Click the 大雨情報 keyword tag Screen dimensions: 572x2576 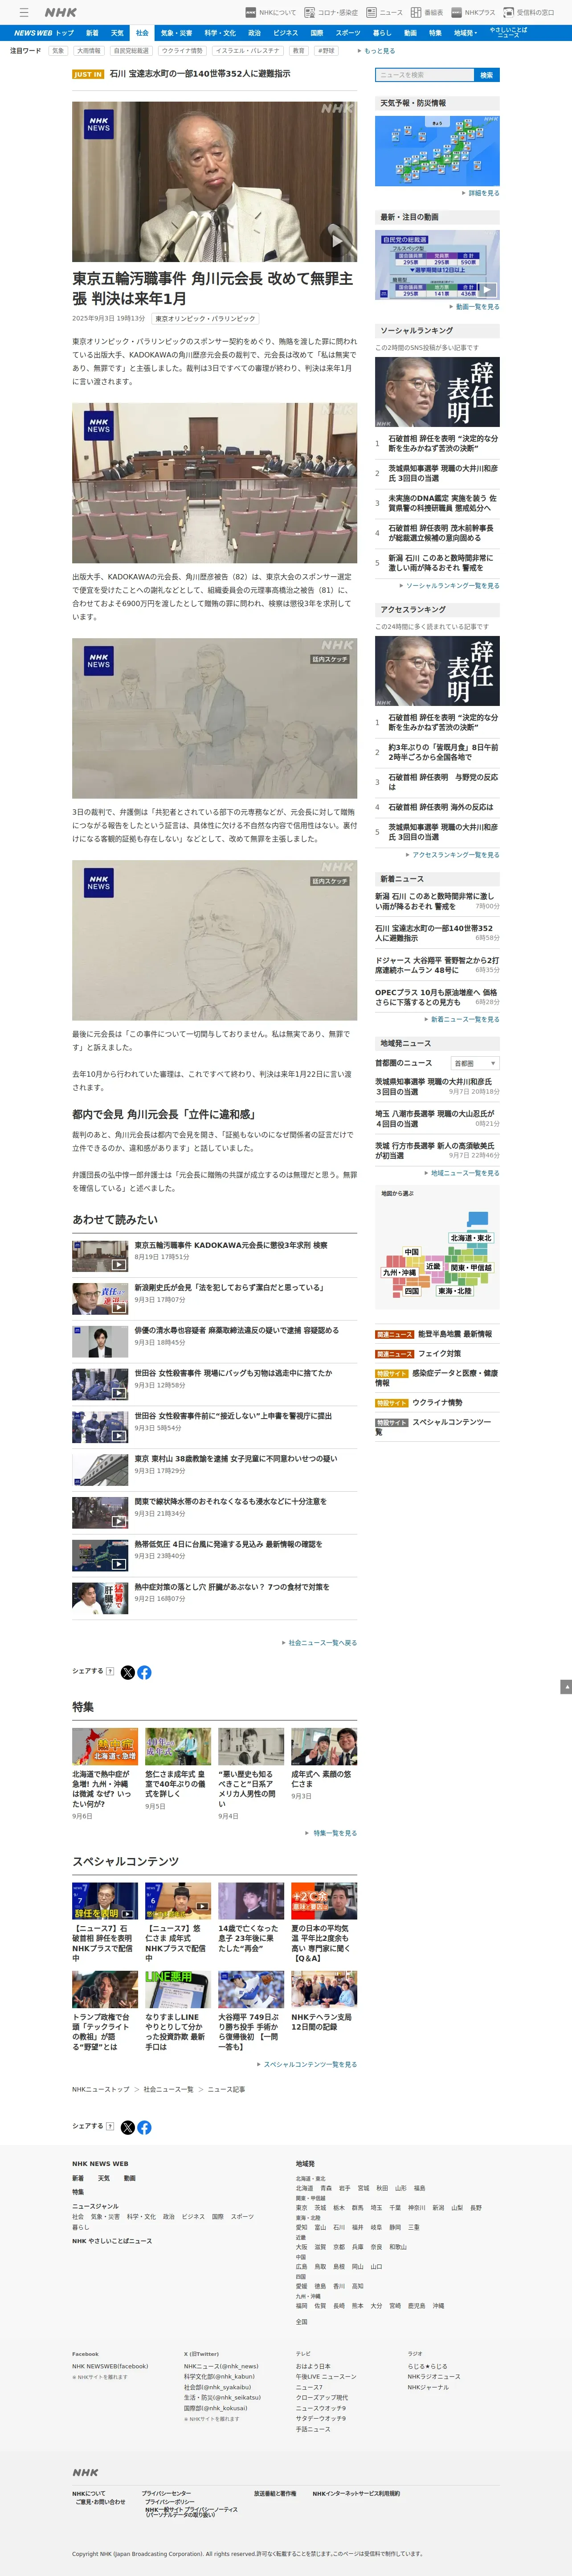pos(89,50)
